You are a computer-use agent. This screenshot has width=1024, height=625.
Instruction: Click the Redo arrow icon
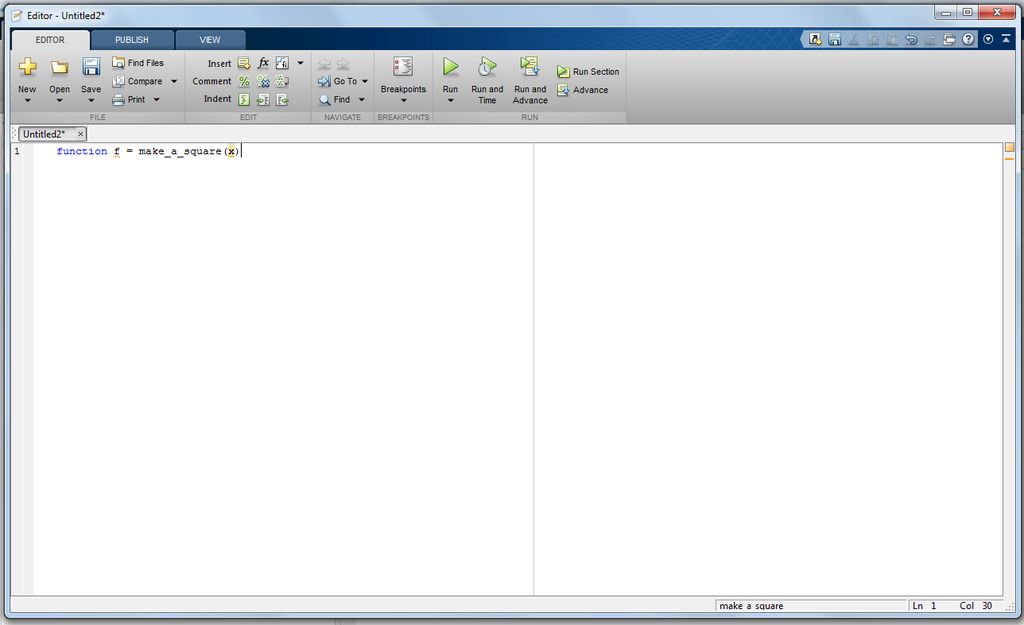click(930, 39)
